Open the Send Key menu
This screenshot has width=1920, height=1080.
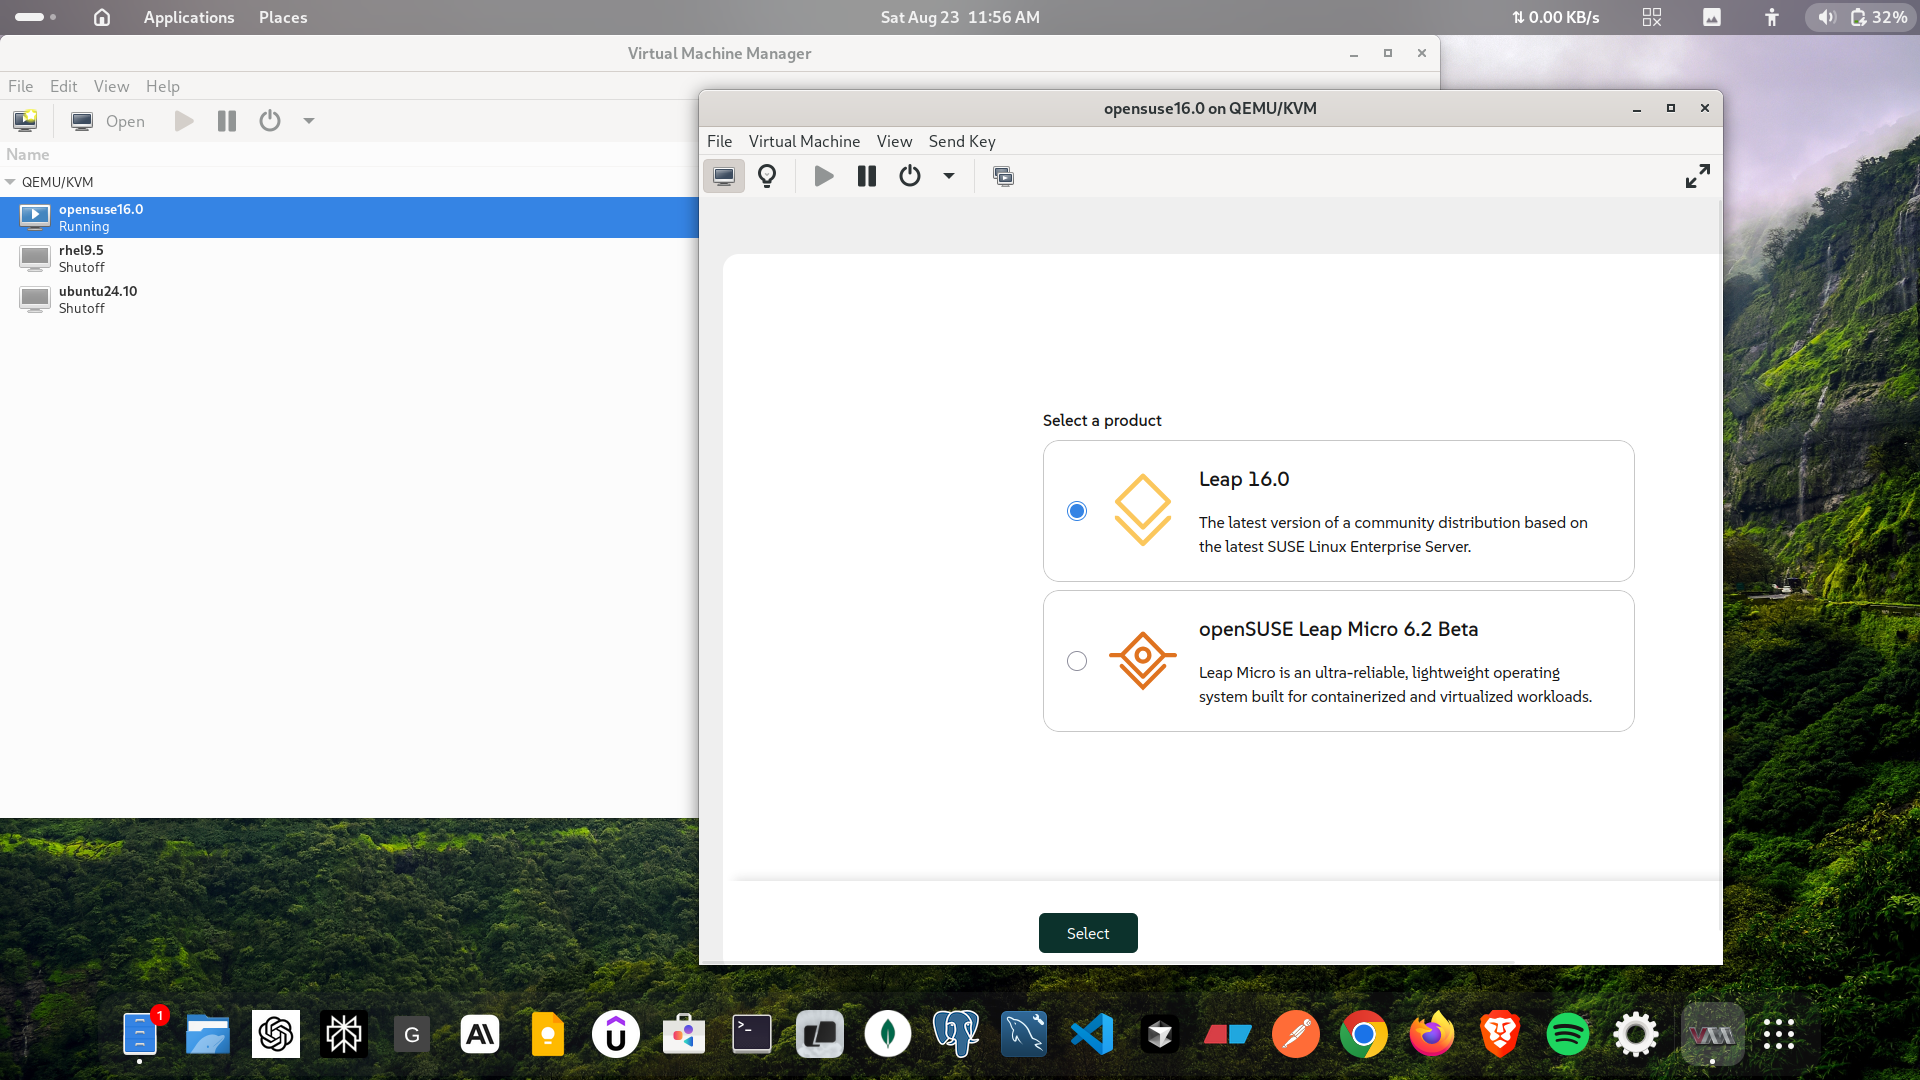click(962, 141)
